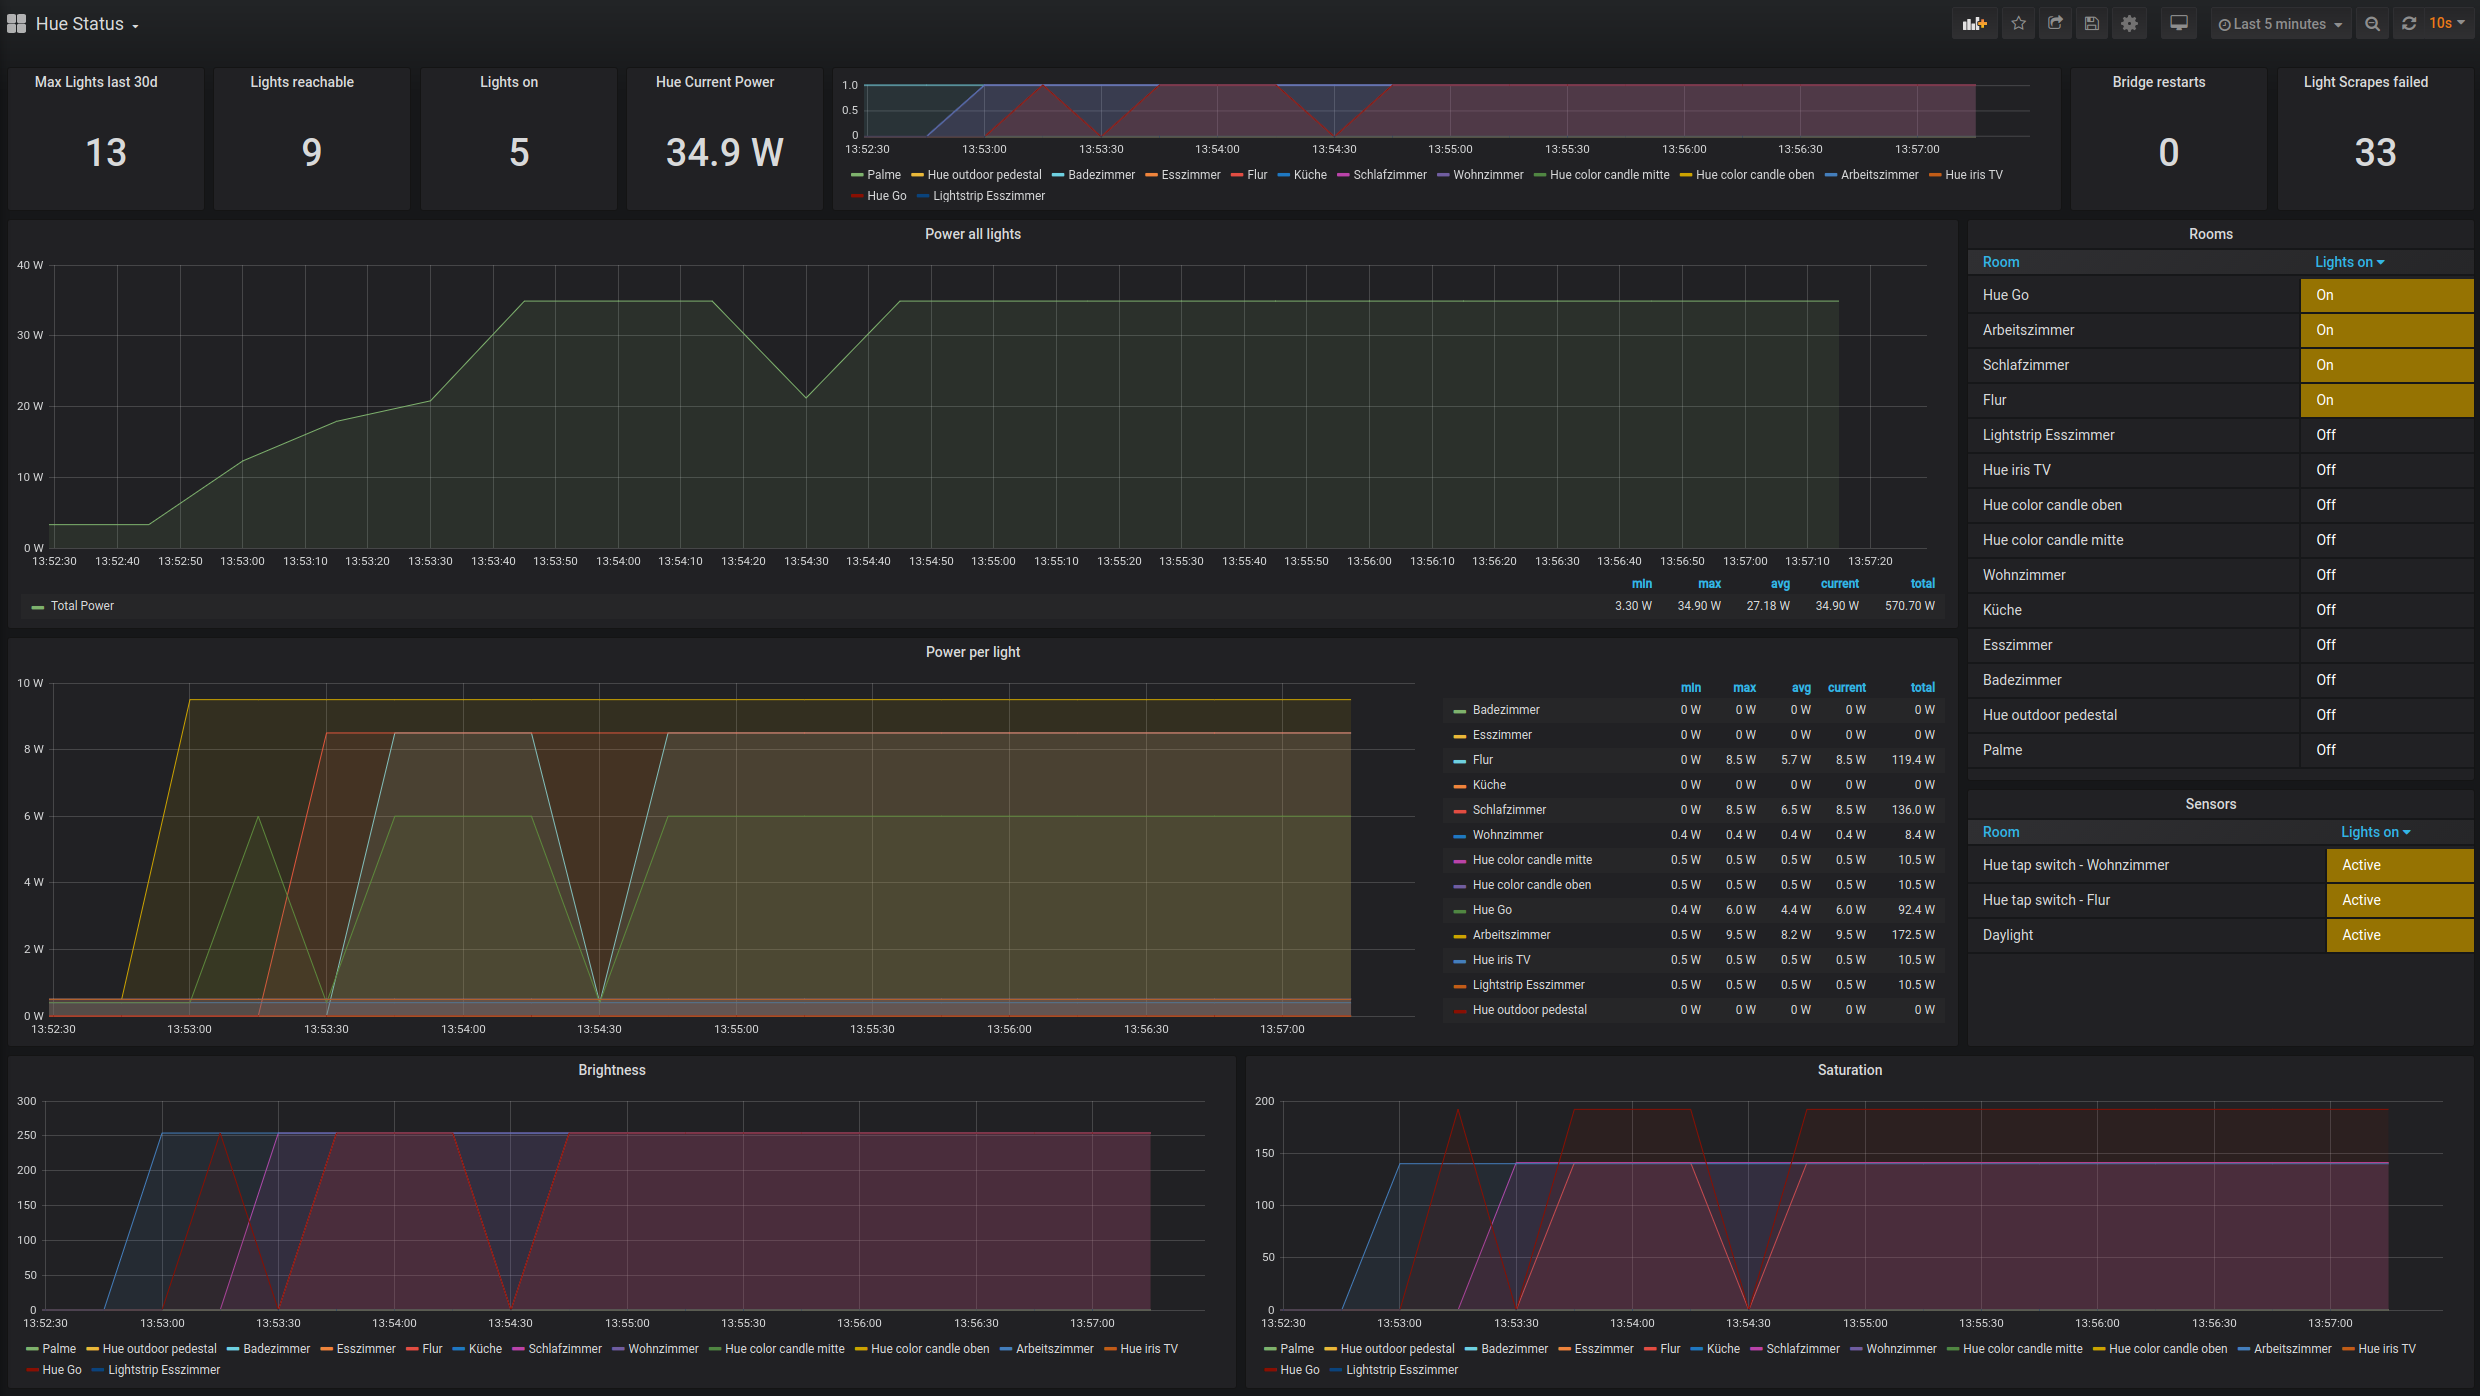The height and width of the screenshot is (1396, 2480).
Task: Click the Brightness panel title
Action: [611, 1070]
